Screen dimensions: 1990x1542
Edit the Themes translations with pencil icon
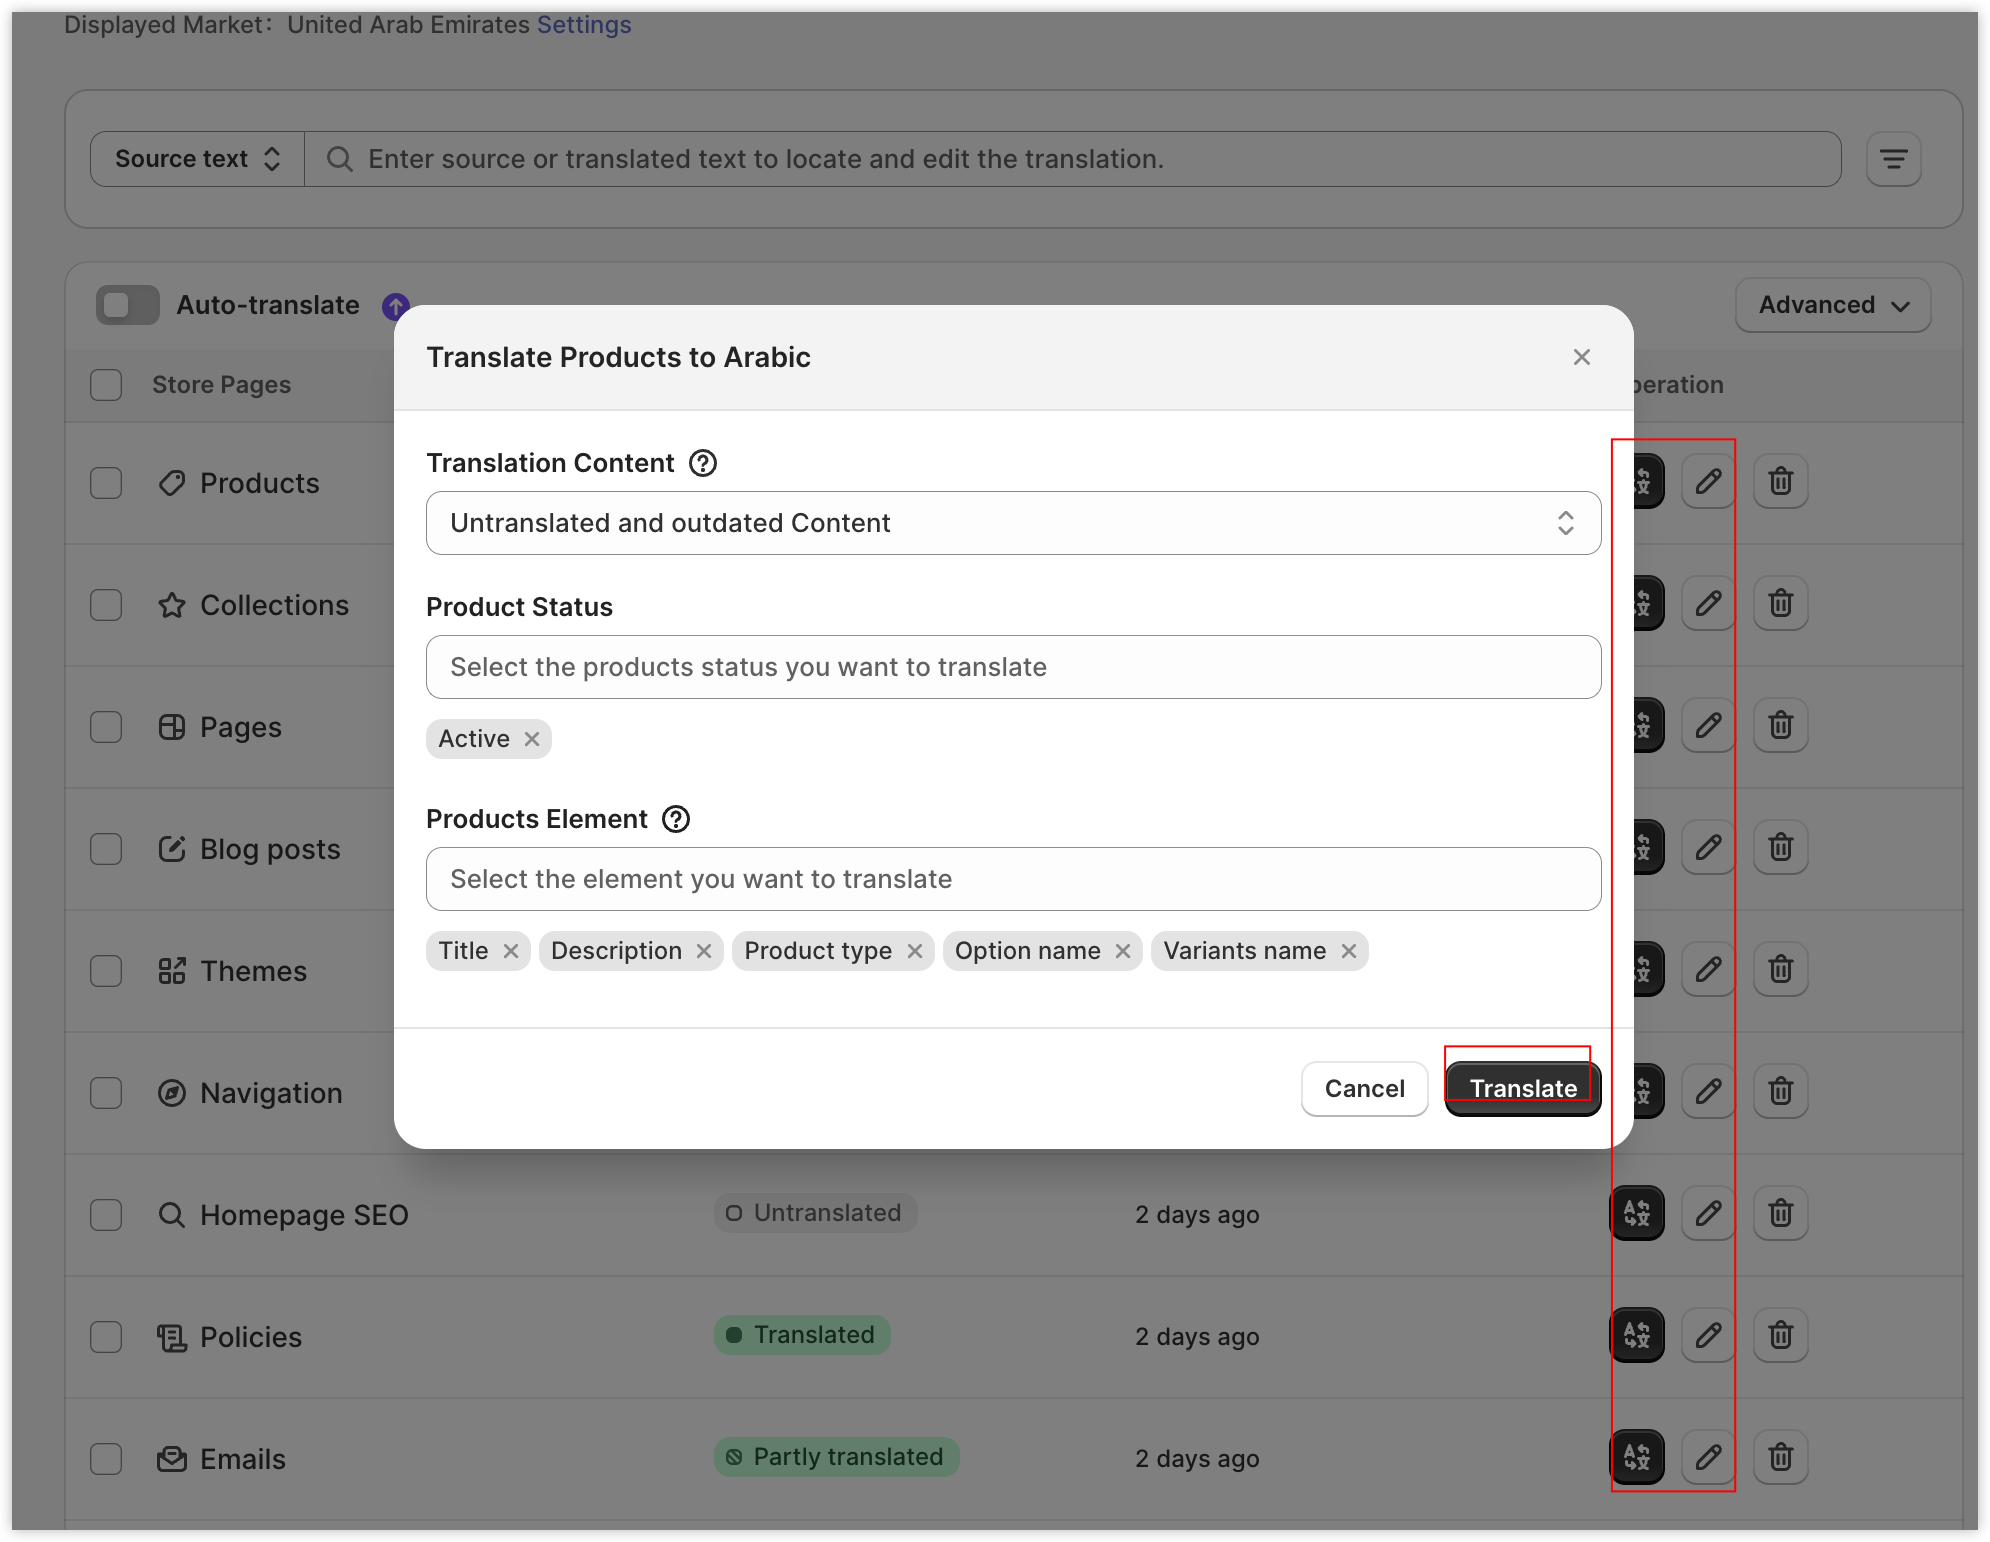pyautogui.click(x=1708, y=969)
